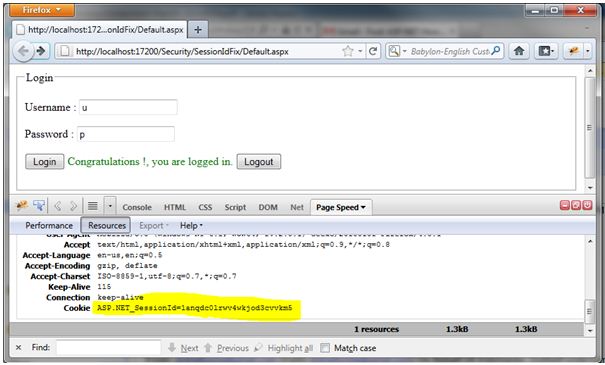Click the Resources button
The height and width of the screenshot is (365, 605).
point(106,225)
